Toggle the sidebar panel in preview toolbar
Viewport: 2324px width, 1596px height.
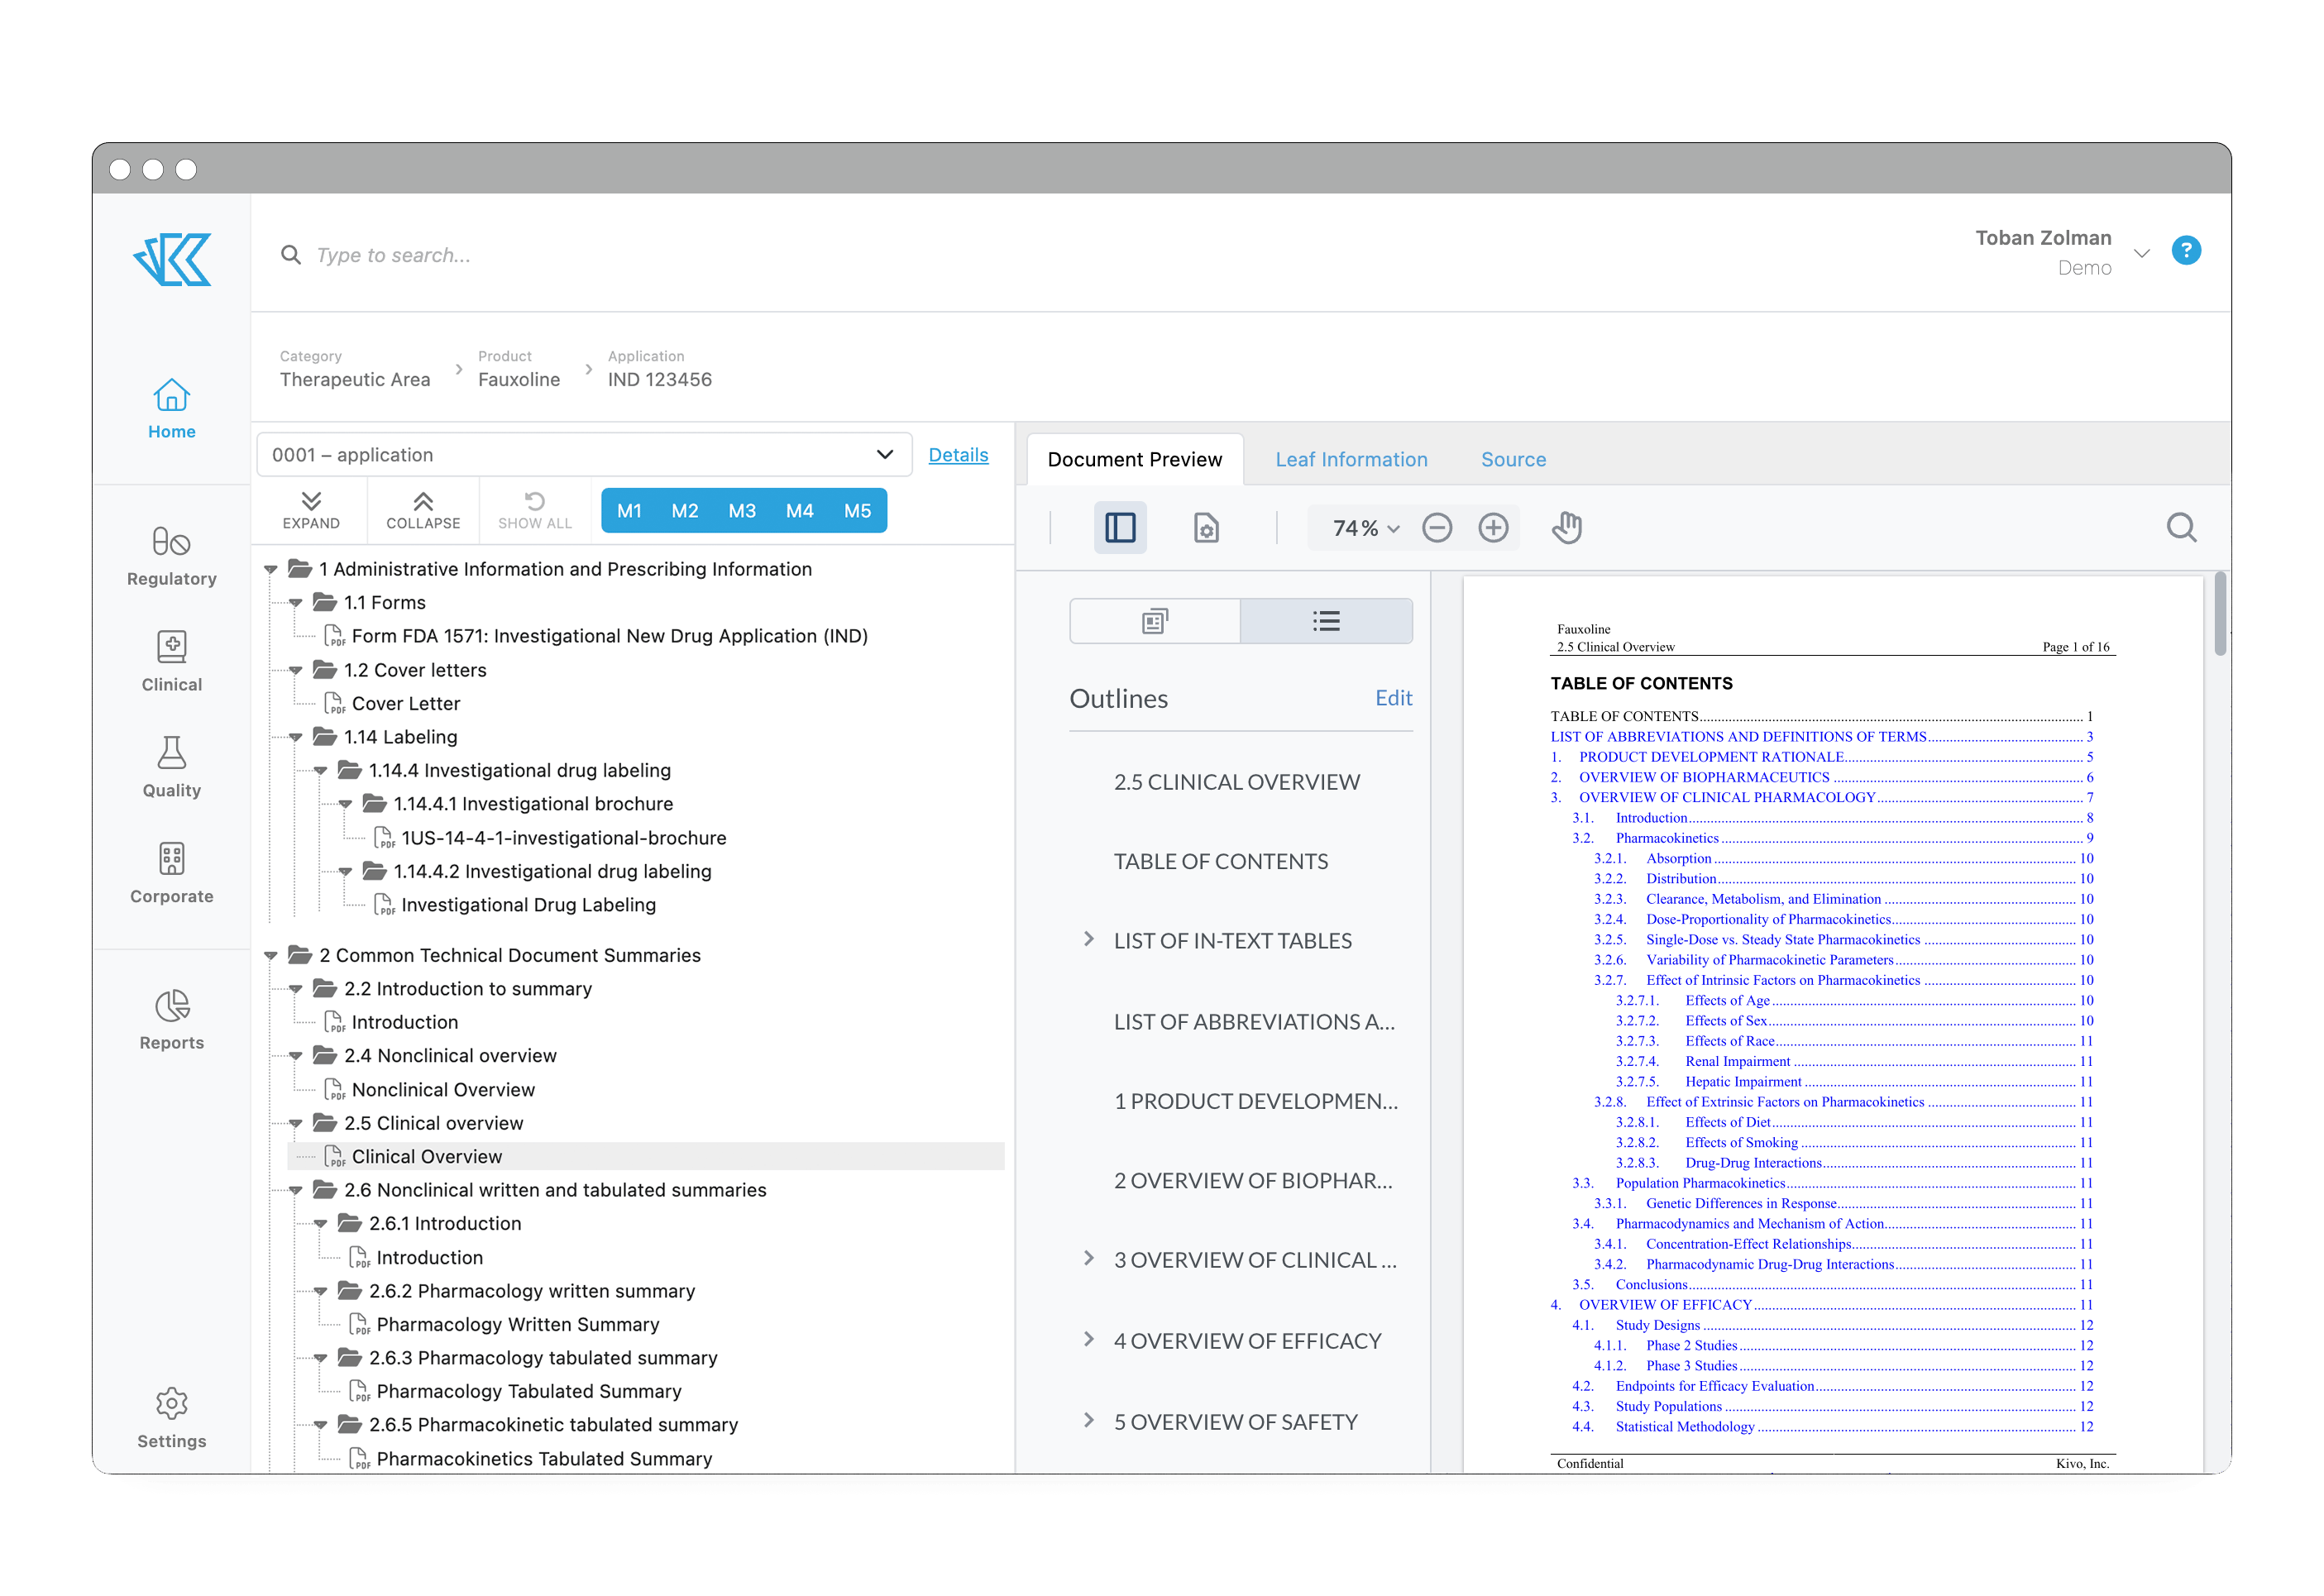(1120, 528)
